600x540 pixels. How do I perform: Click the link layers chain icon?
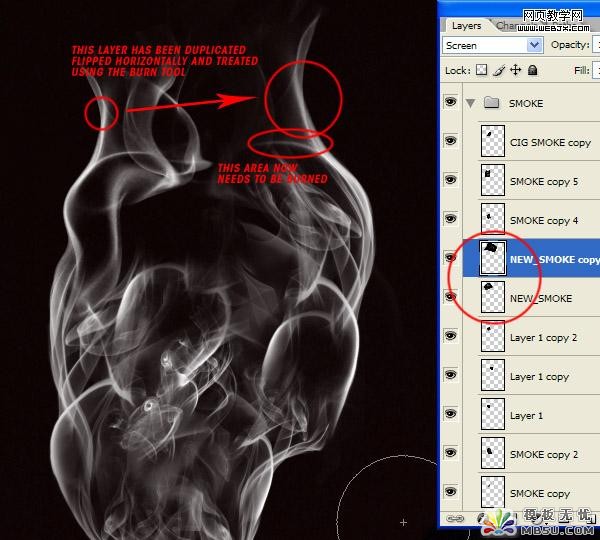pos(455,519)
